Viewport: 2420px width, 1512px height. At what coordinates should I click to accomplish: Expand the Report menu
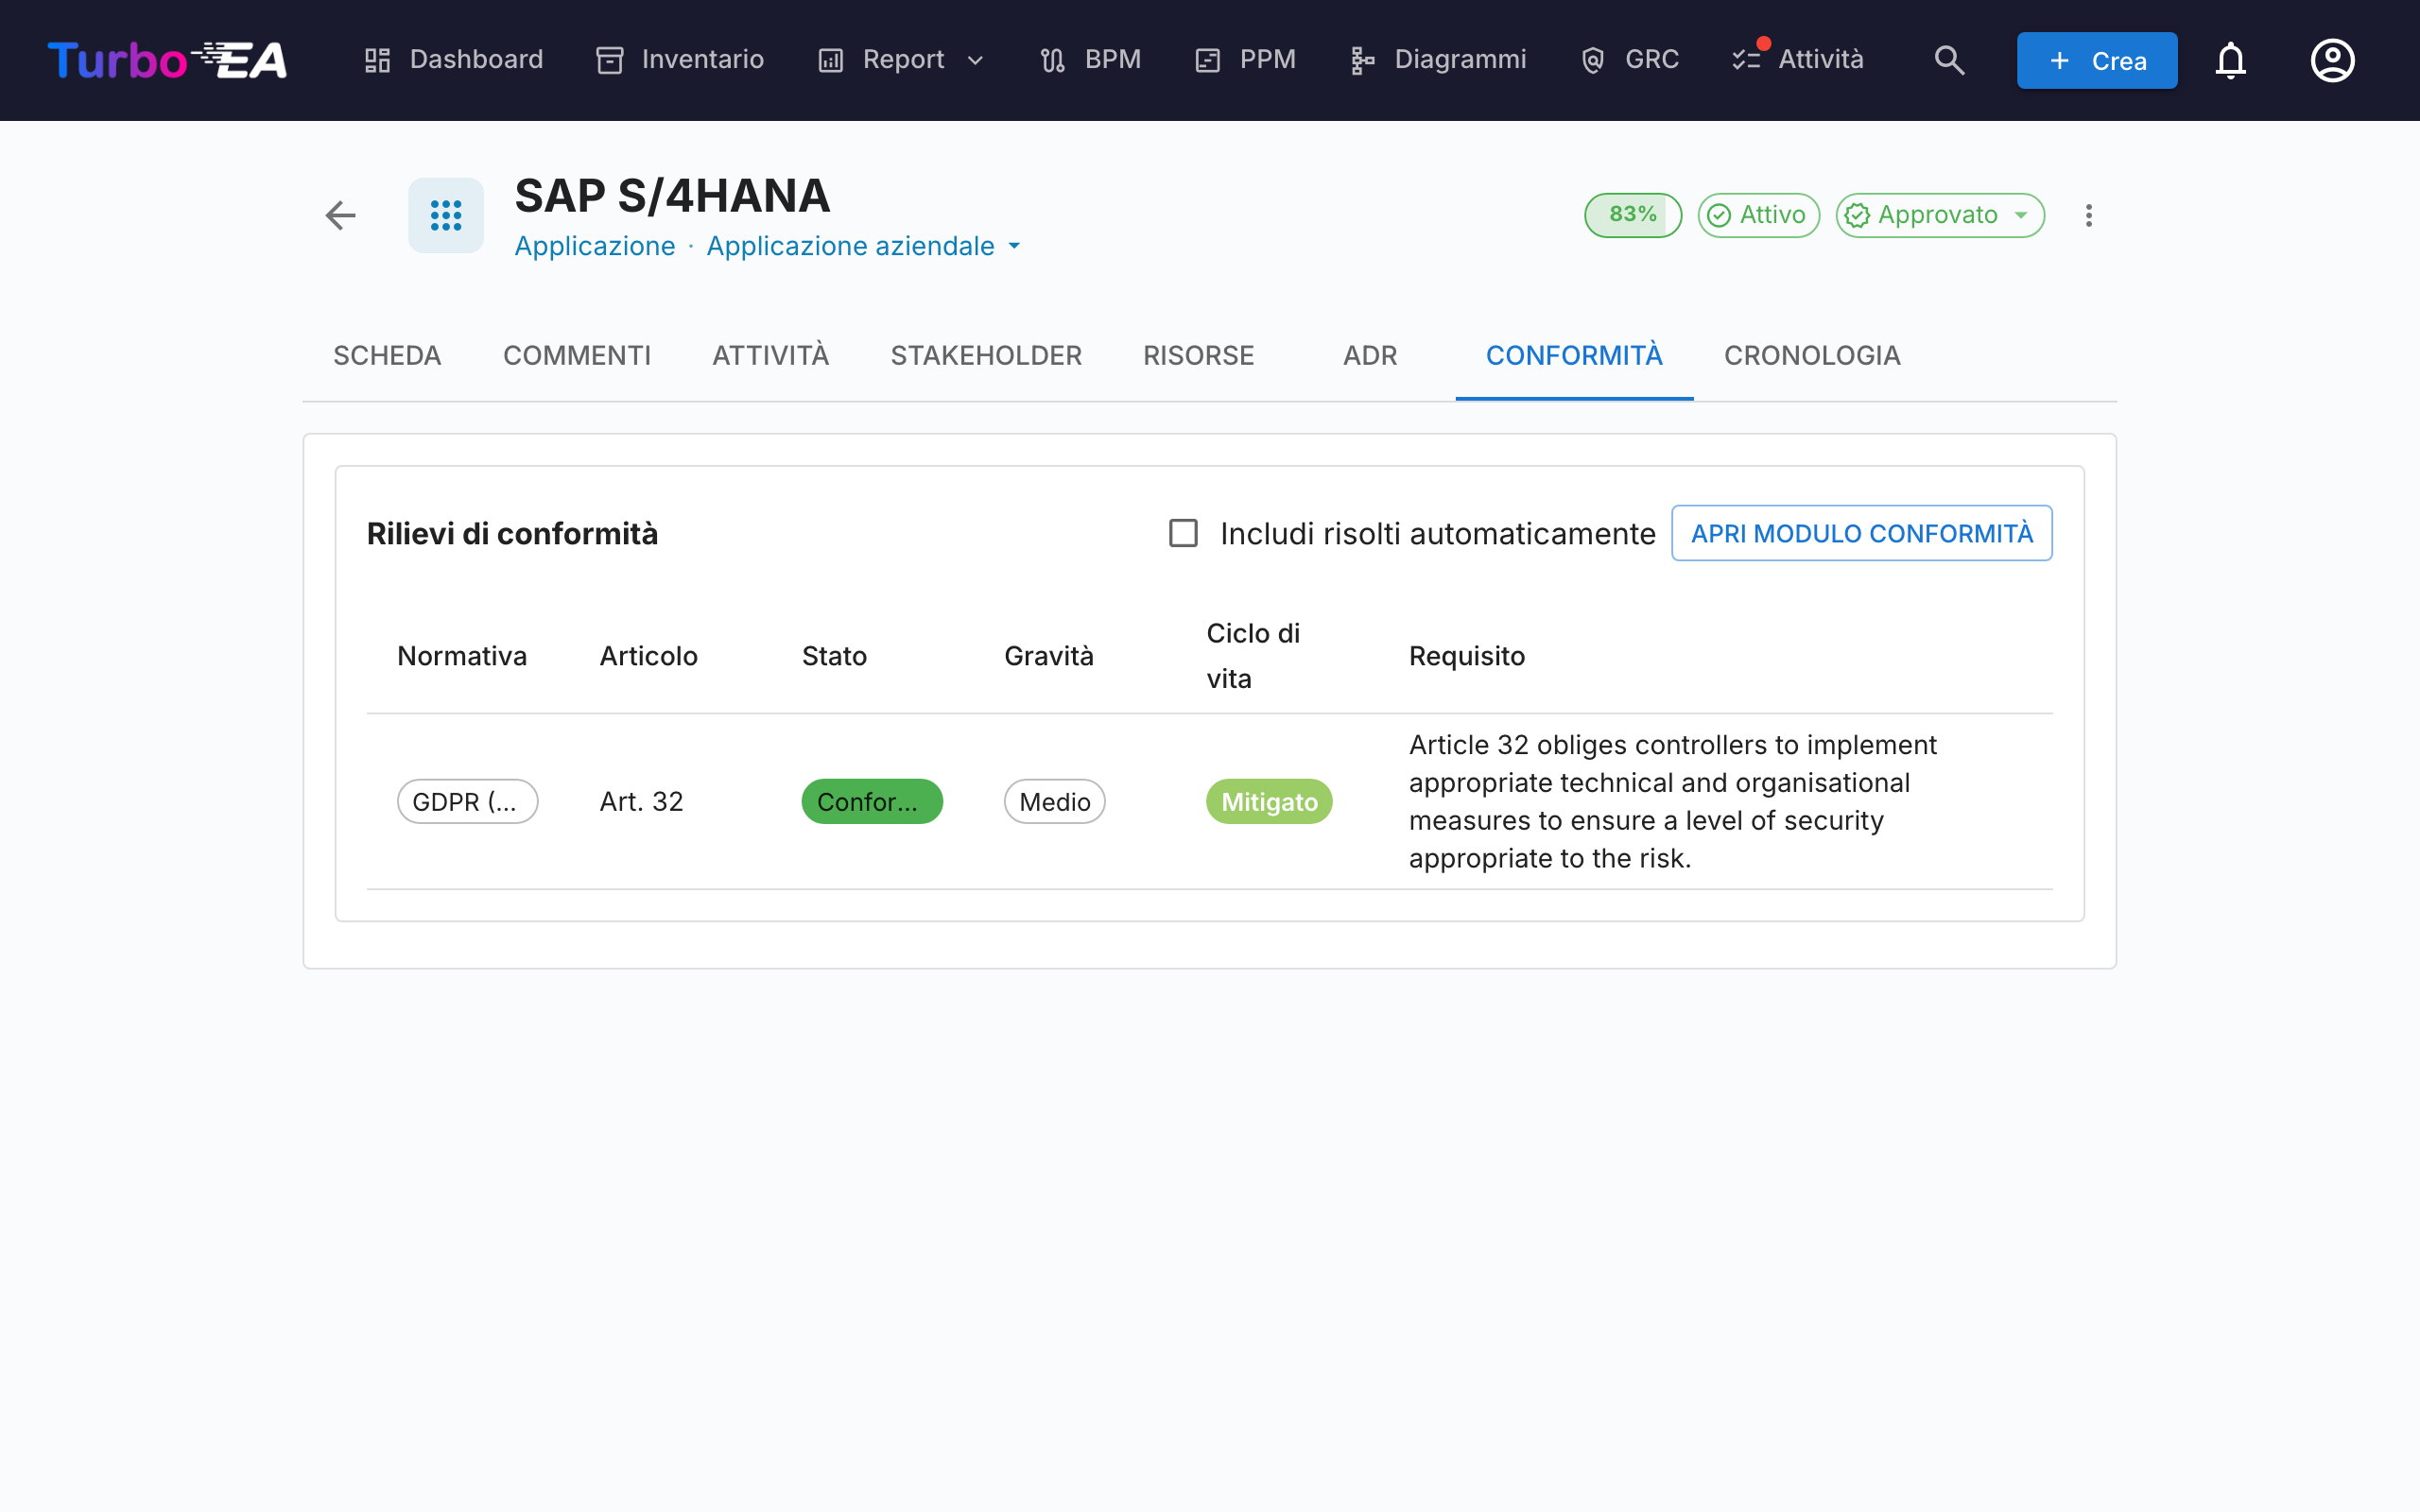coord(901,60)
